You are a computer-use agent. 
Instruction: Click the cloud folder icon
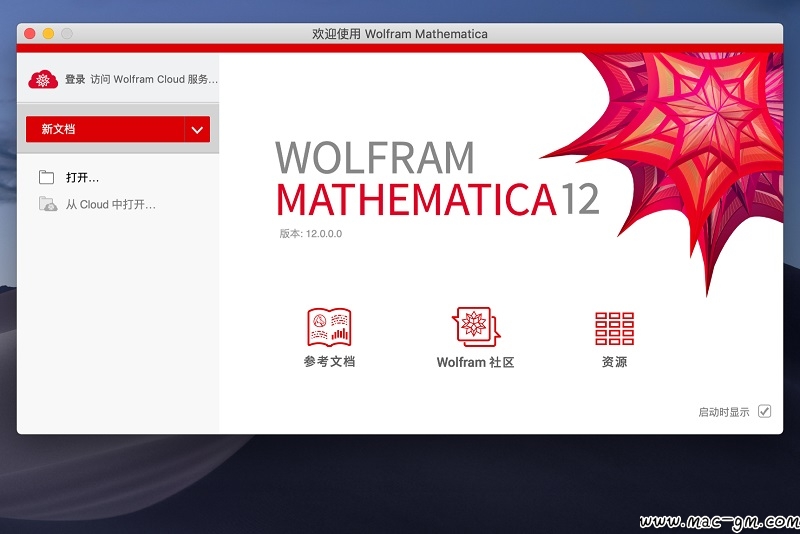coord(48,204)
